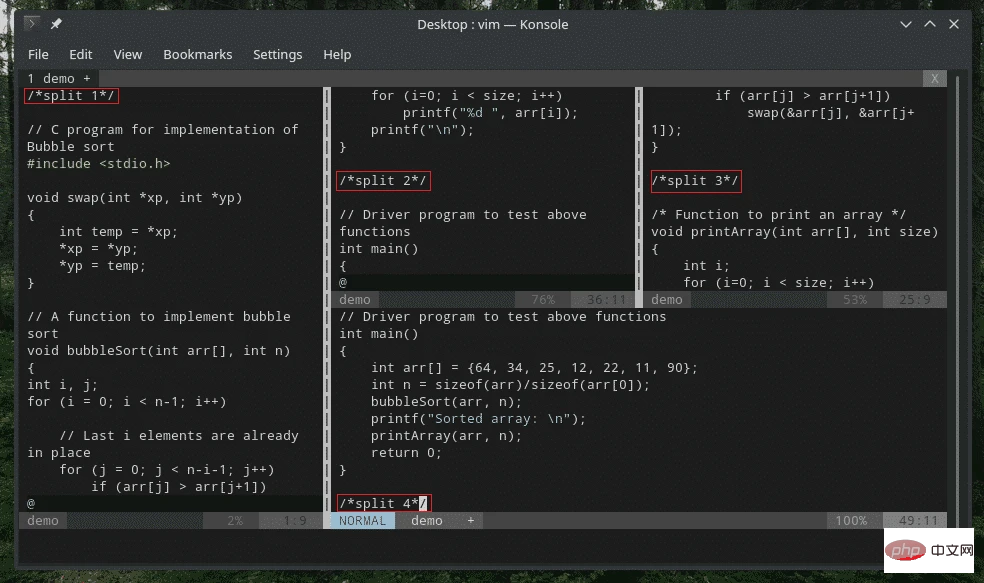
Task: Close the vim tab with the X
Action: pos(934,78)
